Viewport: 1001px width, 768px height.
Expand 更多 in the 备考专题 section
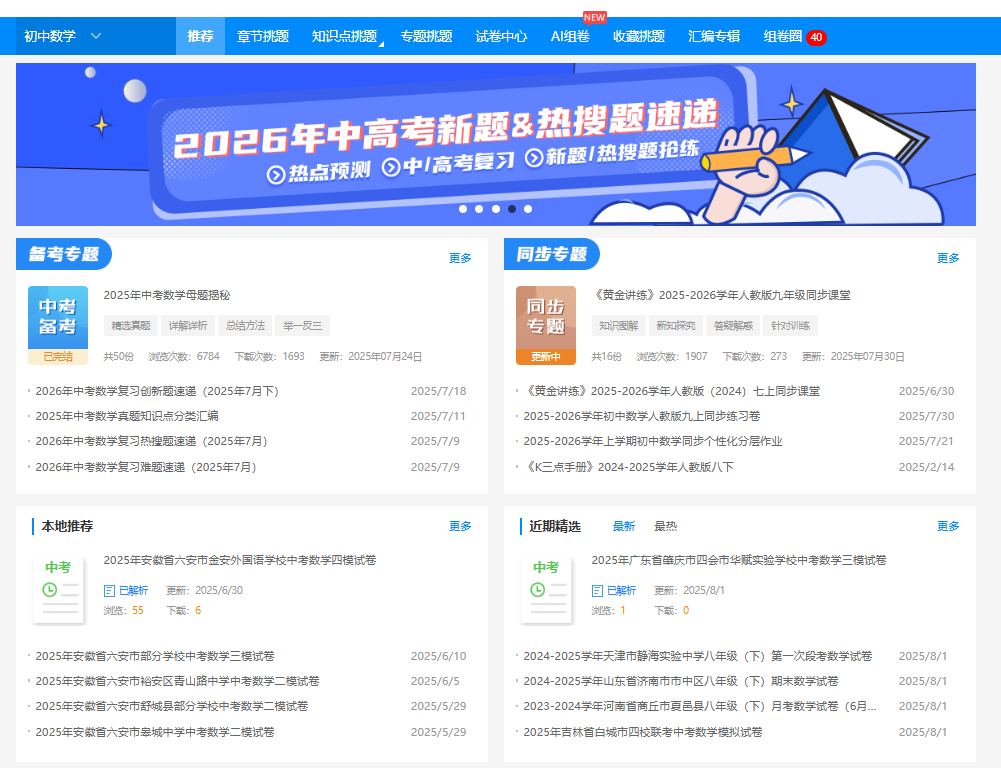460,257
